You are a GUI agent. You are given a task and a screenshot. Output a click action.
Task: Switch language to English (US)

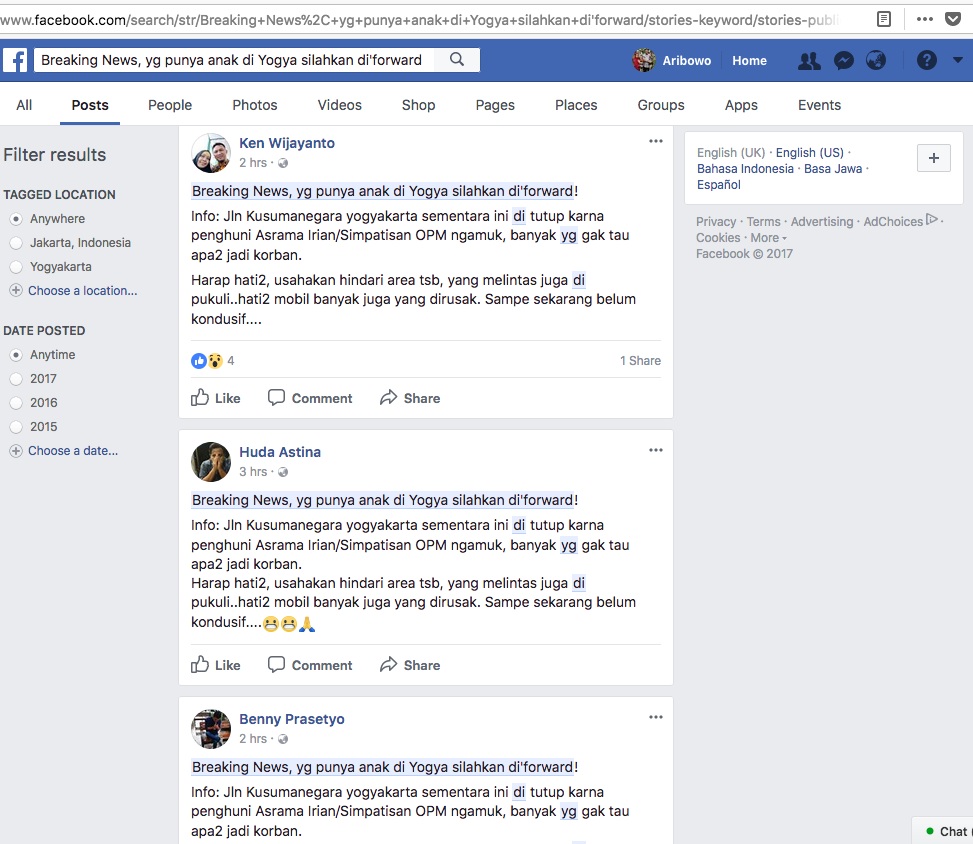point(810,153)
